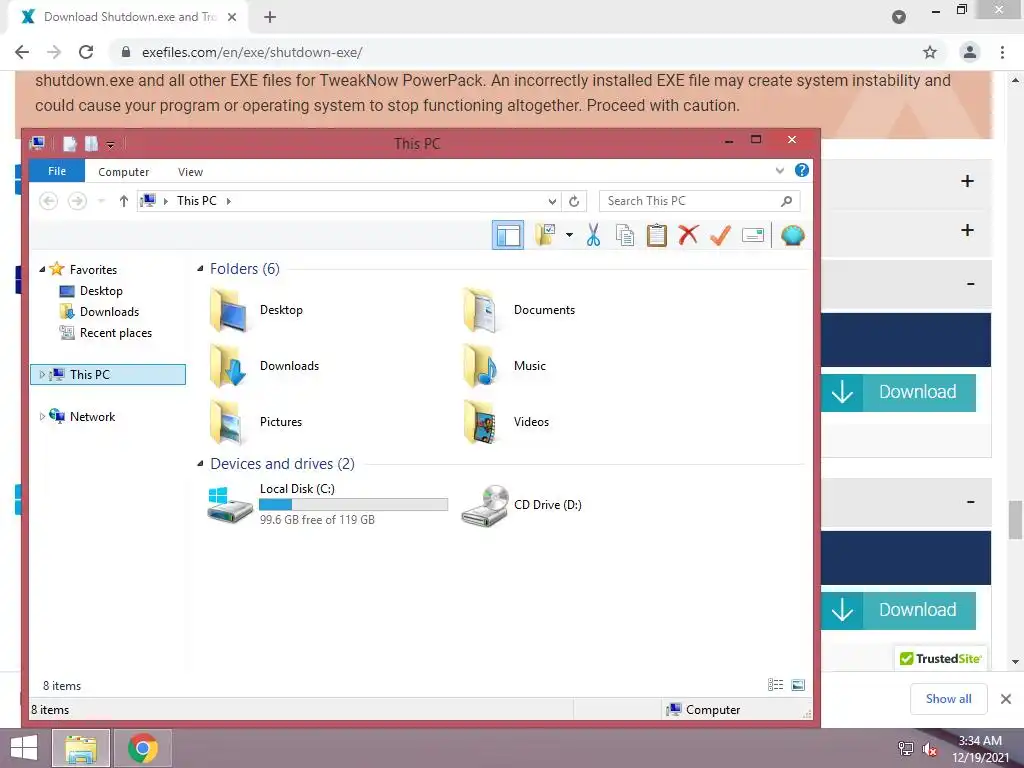Reload the Chrome page

[x=86, y=52]
